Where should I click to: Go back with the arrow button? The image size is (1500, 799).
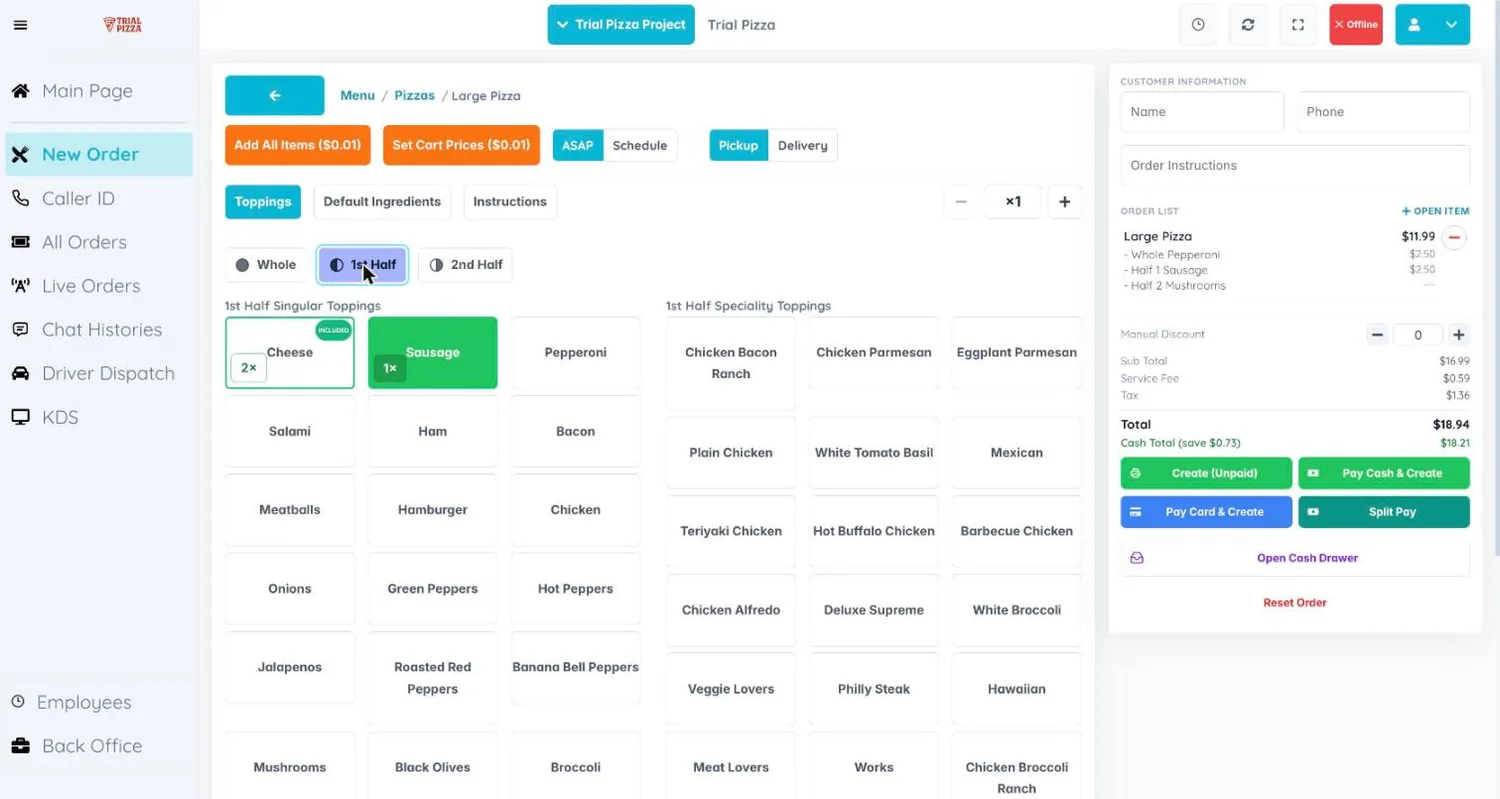coord(275,96)
